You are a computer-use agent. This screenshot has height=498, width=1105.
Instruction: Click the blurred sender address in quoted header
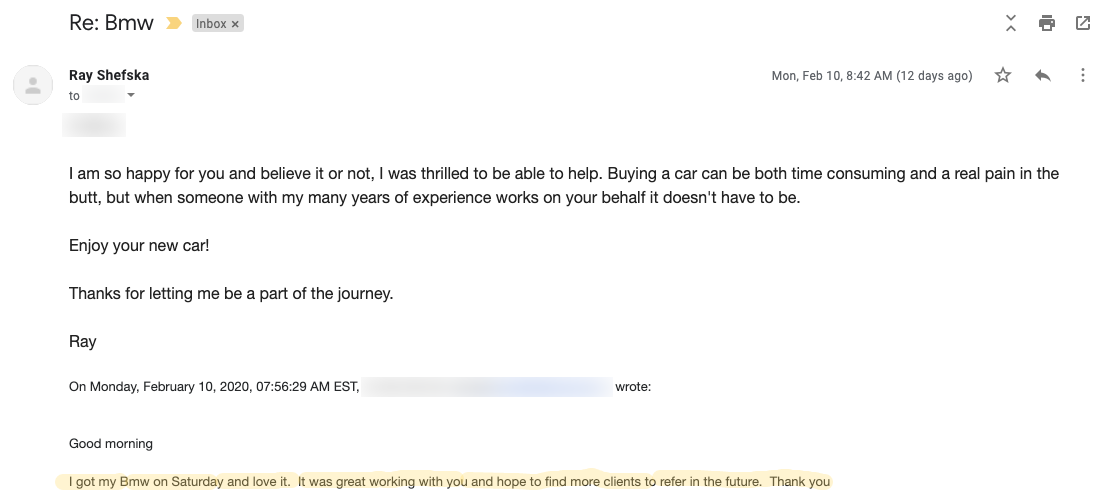click(x=487, y=387)
